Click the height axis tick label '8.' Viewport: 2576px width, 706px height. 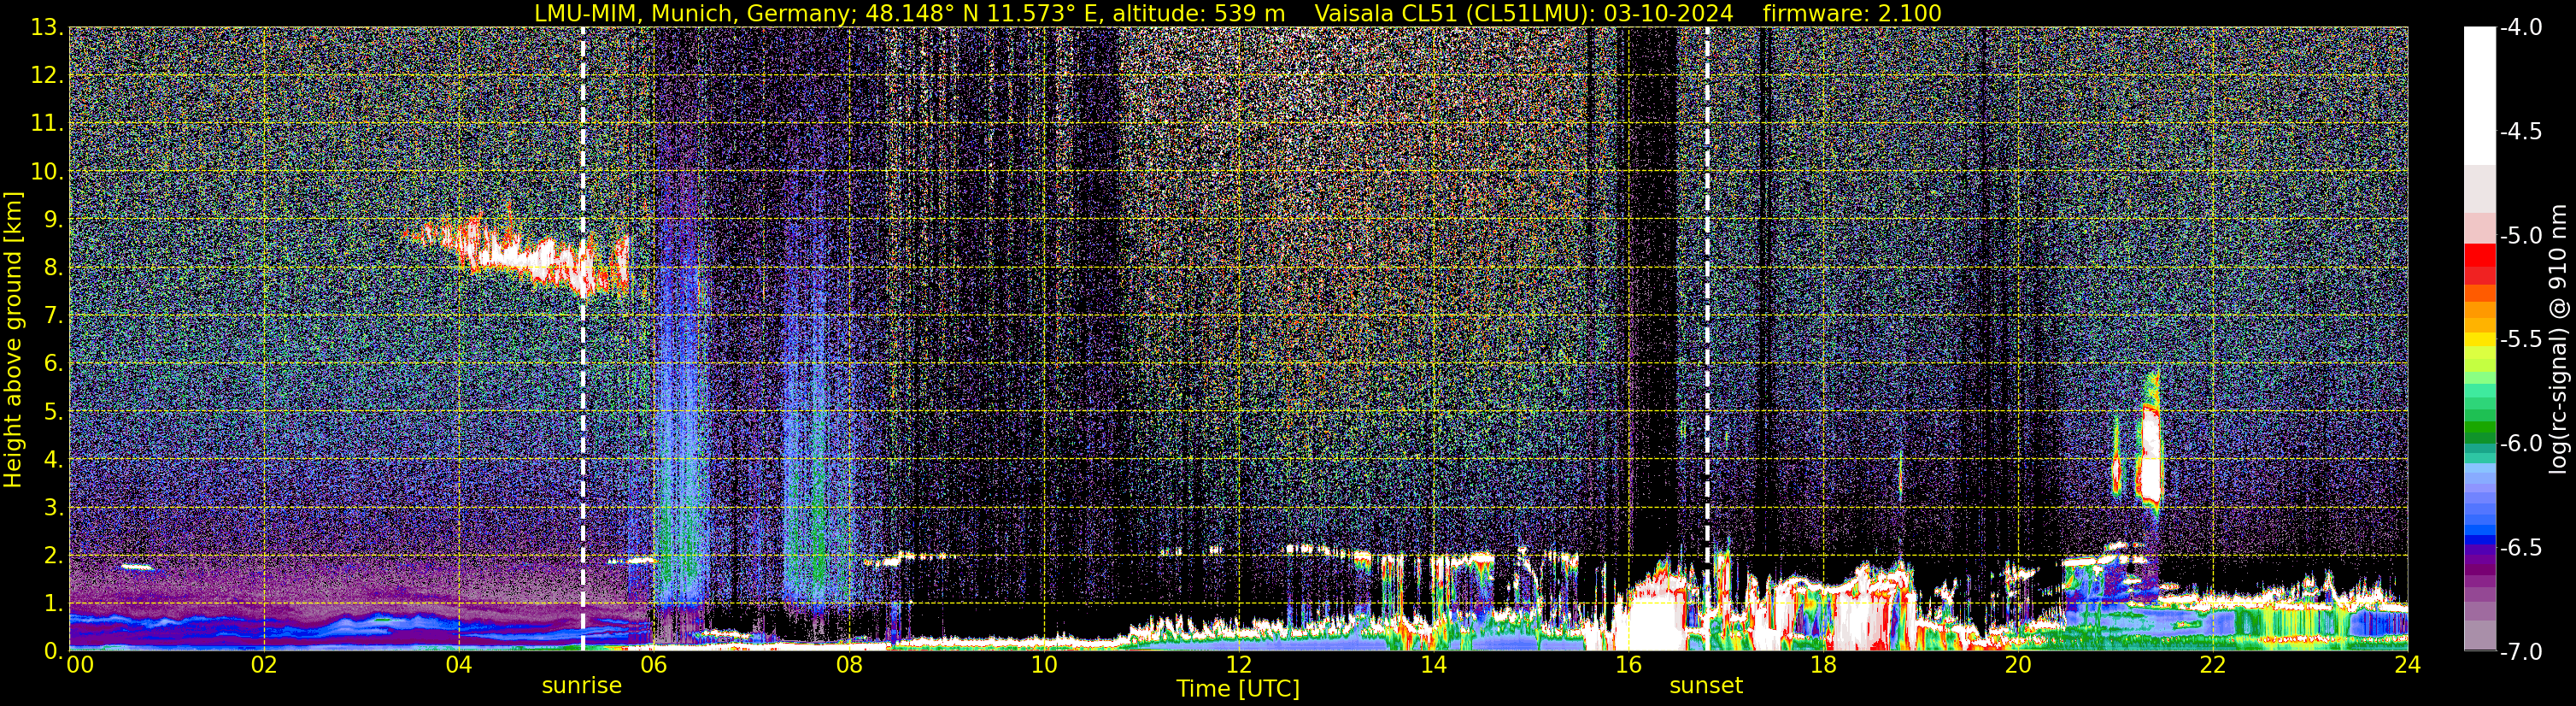point(53,268)
